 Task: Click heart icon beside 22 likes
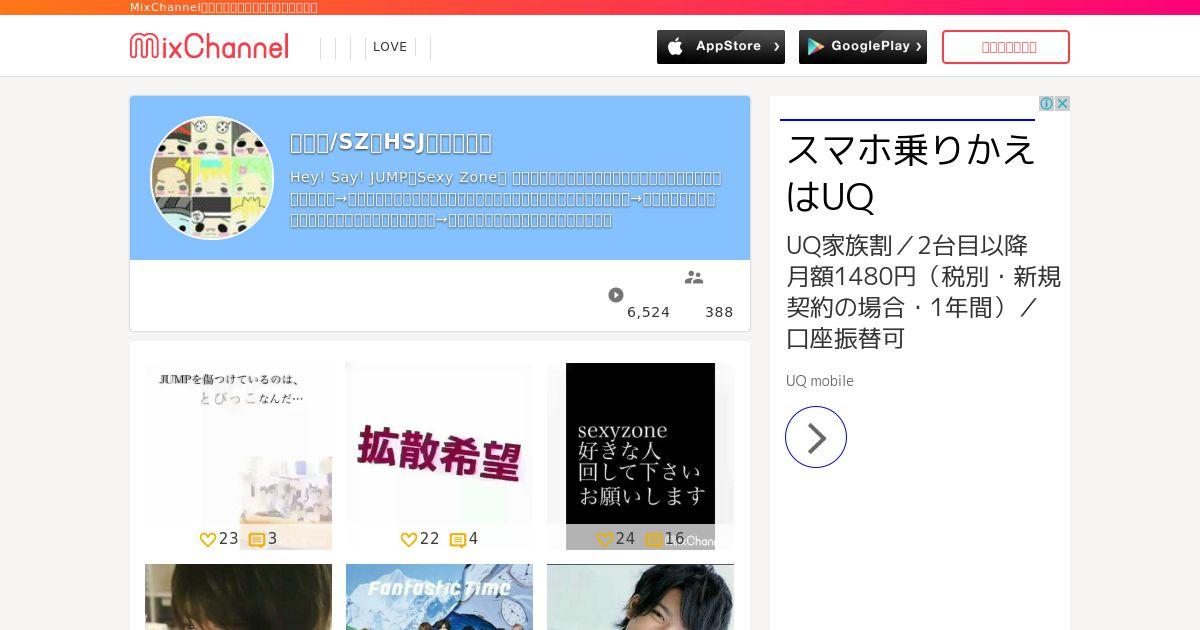[x=409, y=540]
